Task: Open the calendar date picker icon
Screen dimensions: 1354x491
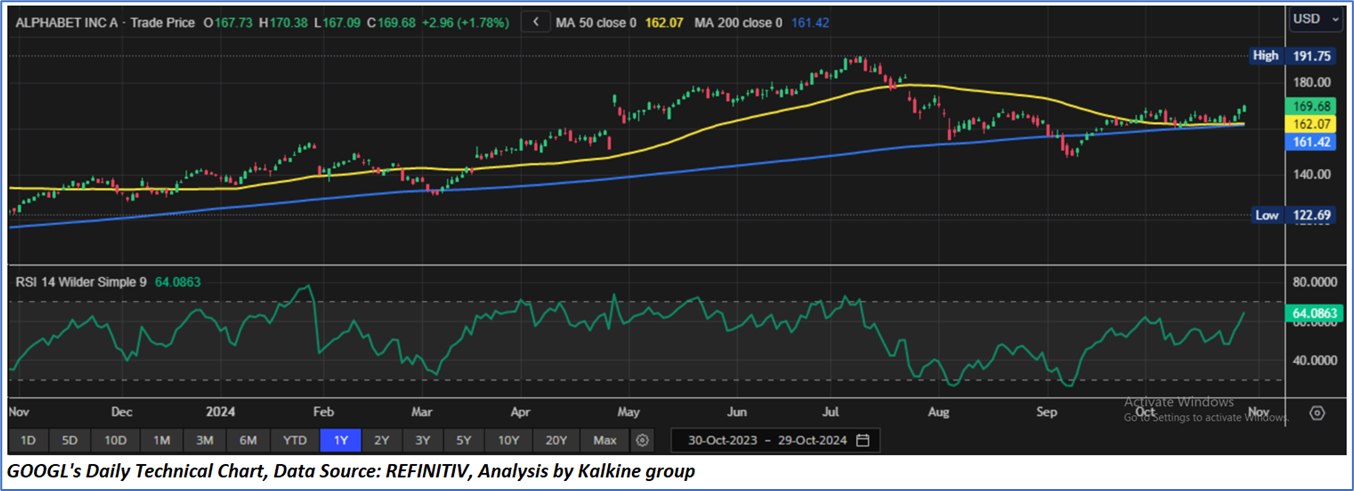Action: coord(863,440)
